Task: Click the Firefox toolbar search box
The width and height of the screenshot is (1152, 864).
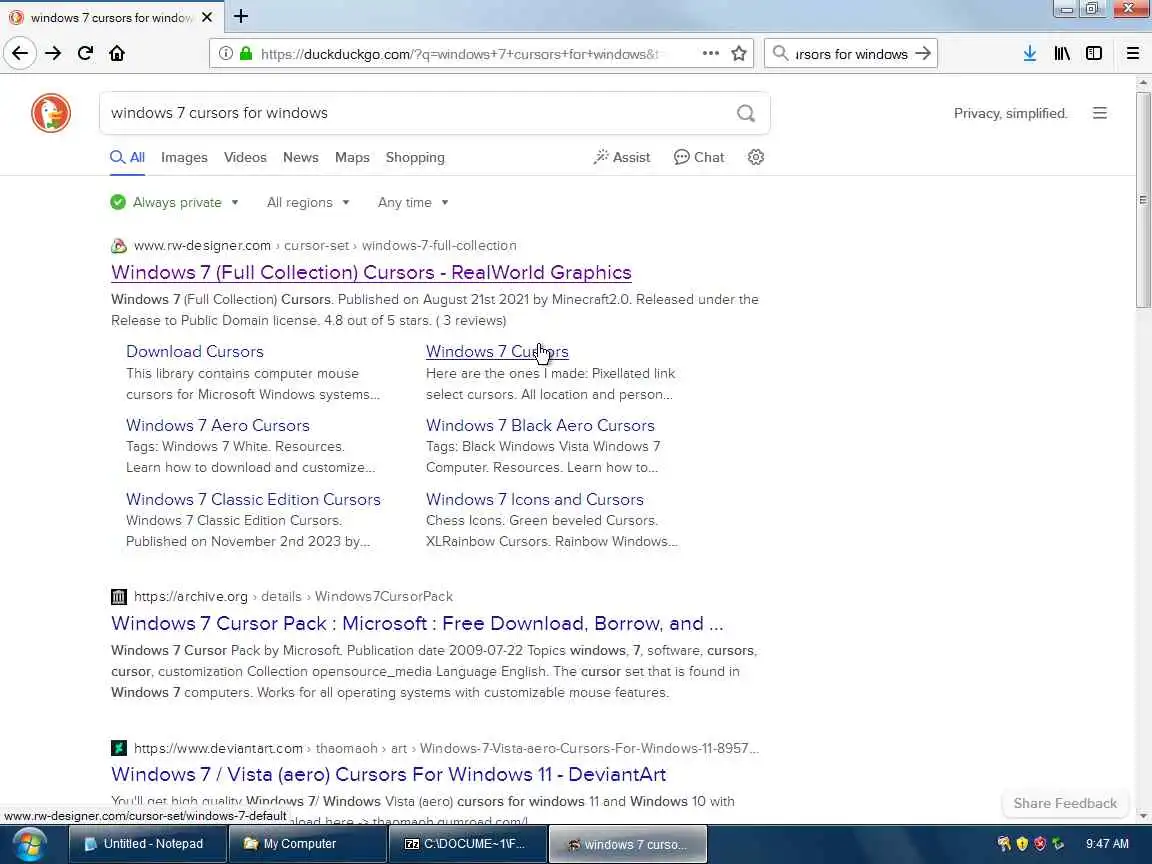Action: coord(851,54)
